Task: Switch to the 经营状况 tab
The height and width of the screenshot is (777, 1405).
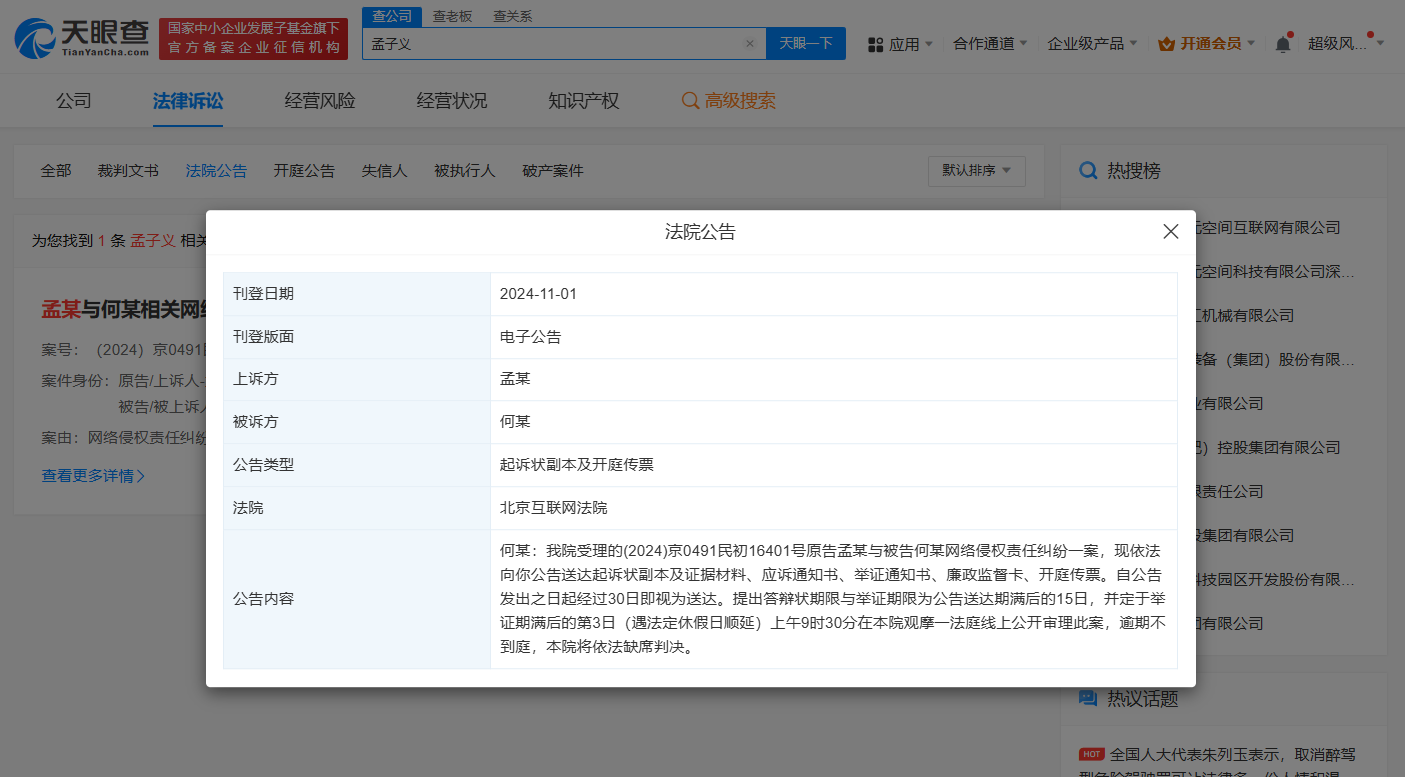Action: click(452, 100)
